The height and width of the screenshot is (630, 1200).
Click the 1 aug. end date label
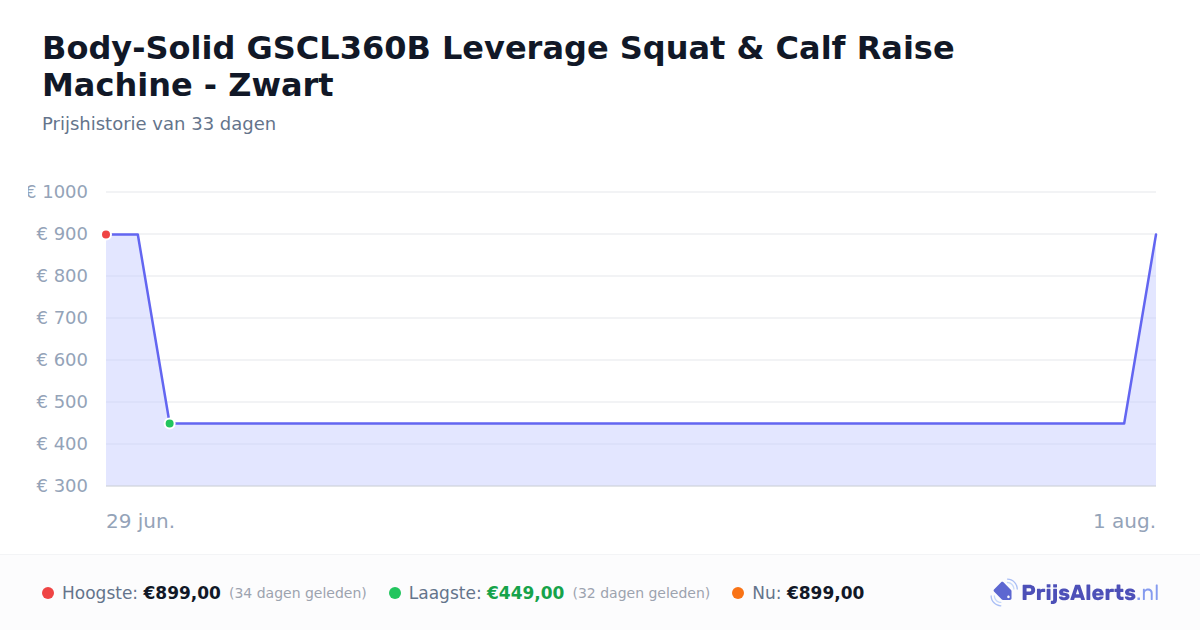click(1124, 522)
